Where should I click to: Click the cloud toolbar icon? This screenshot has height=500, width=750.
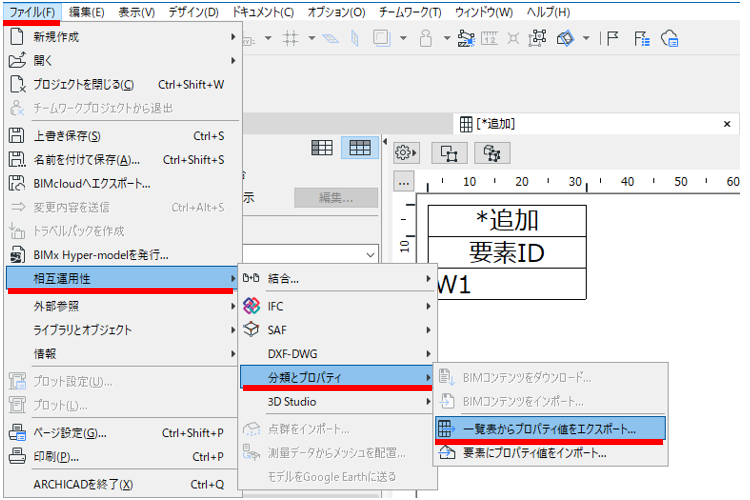pyautogui.click(x=670, y=38)
